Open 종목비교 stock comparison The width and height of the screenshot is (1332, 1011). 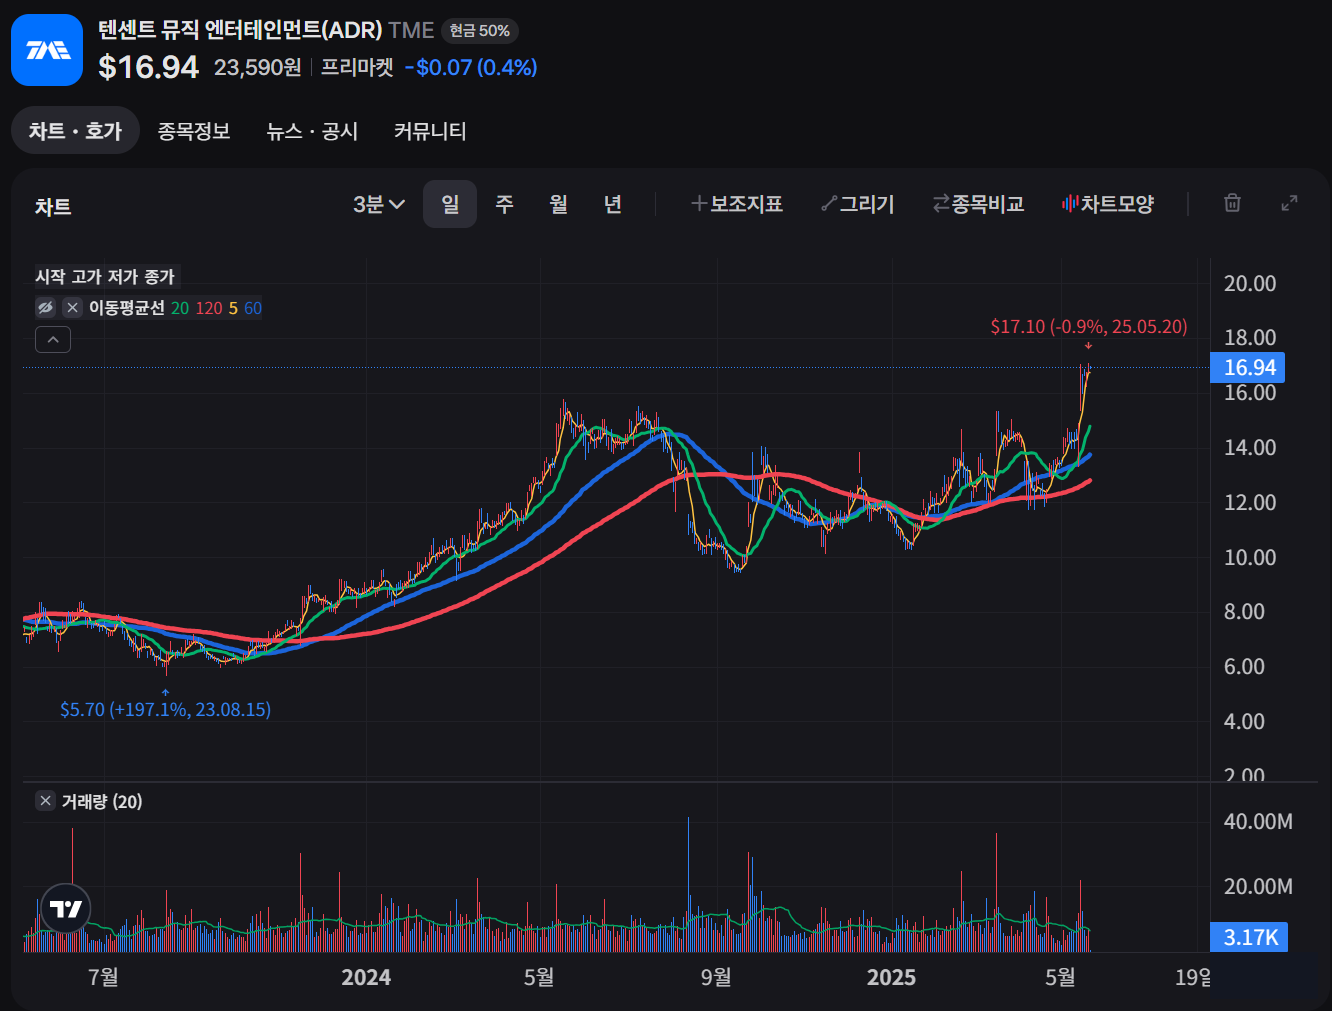click(x=978, y=204)
